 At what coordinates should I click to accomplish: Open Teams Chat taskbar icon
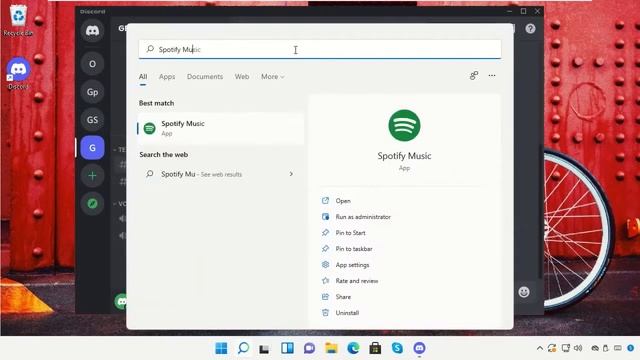[309, 348]
